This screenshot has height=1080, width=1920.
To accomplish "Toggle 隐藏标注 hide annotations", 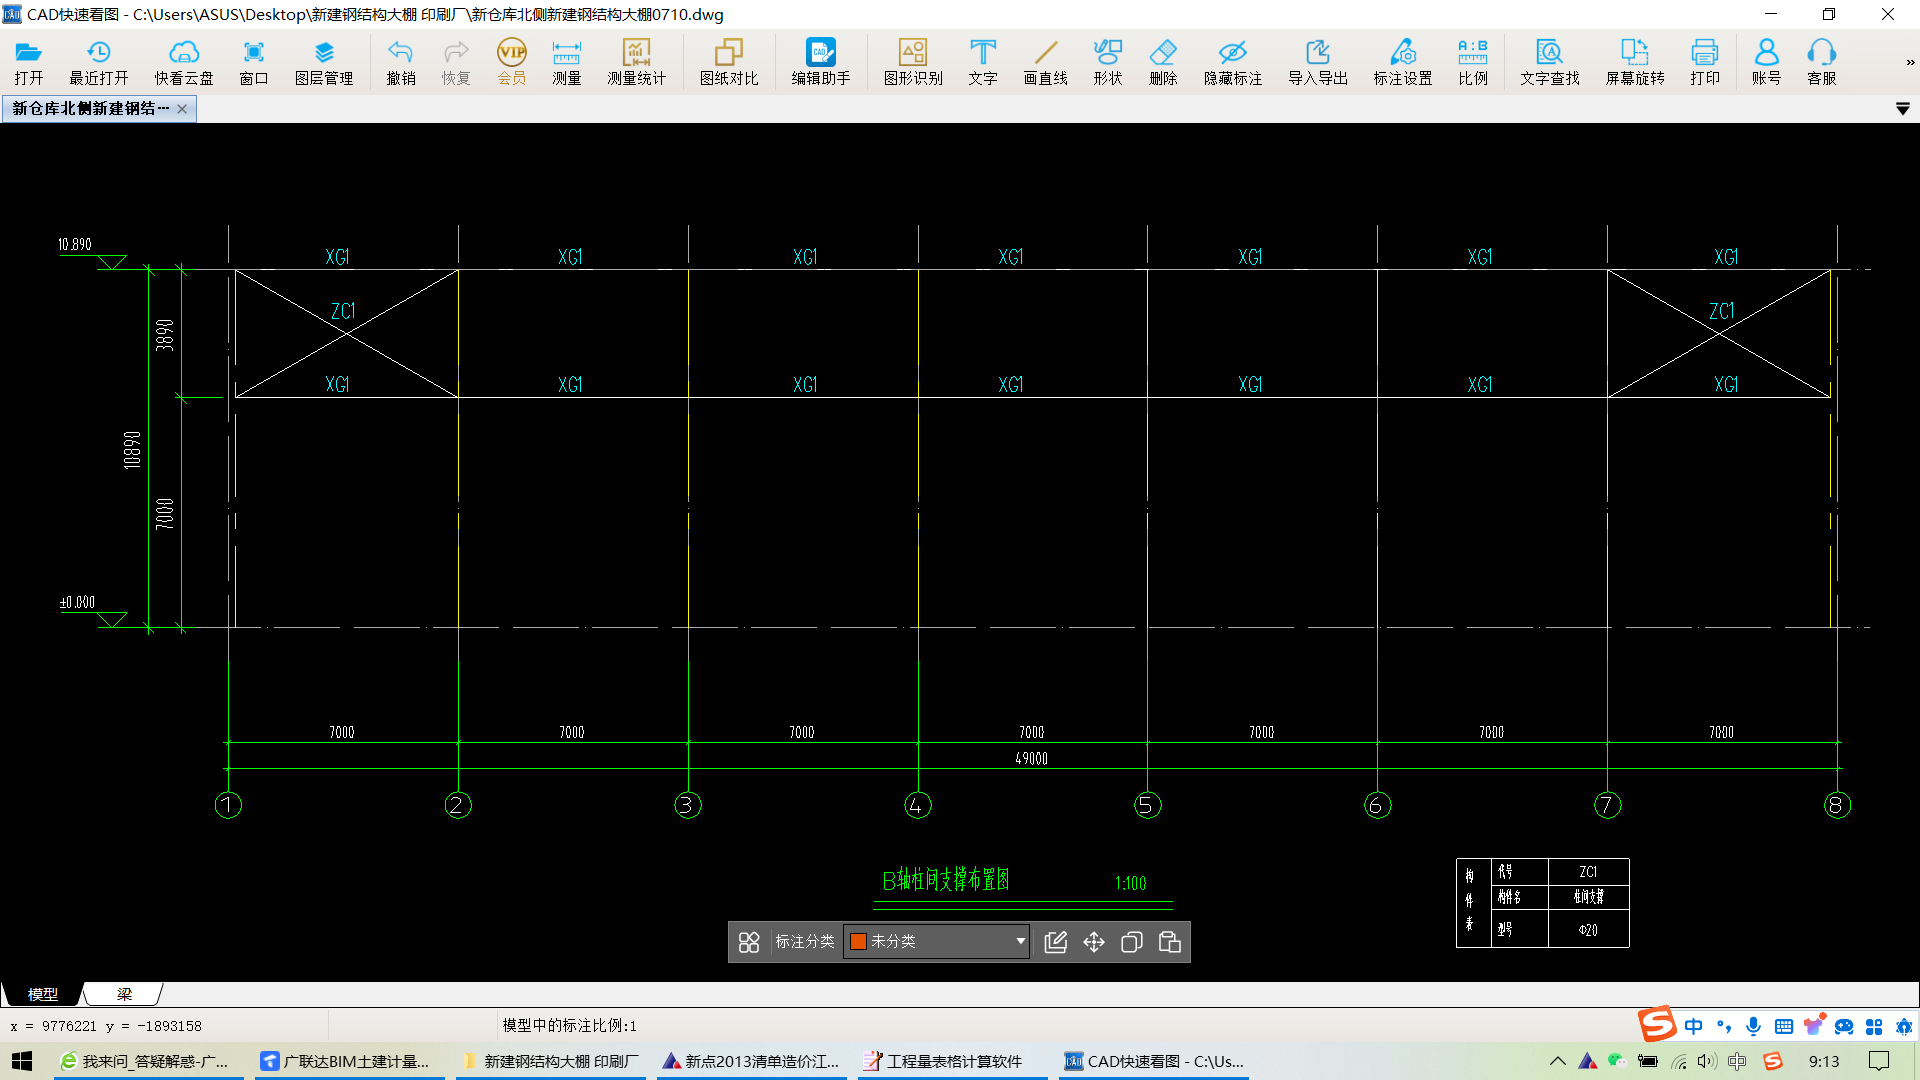I will (1232, 62).
